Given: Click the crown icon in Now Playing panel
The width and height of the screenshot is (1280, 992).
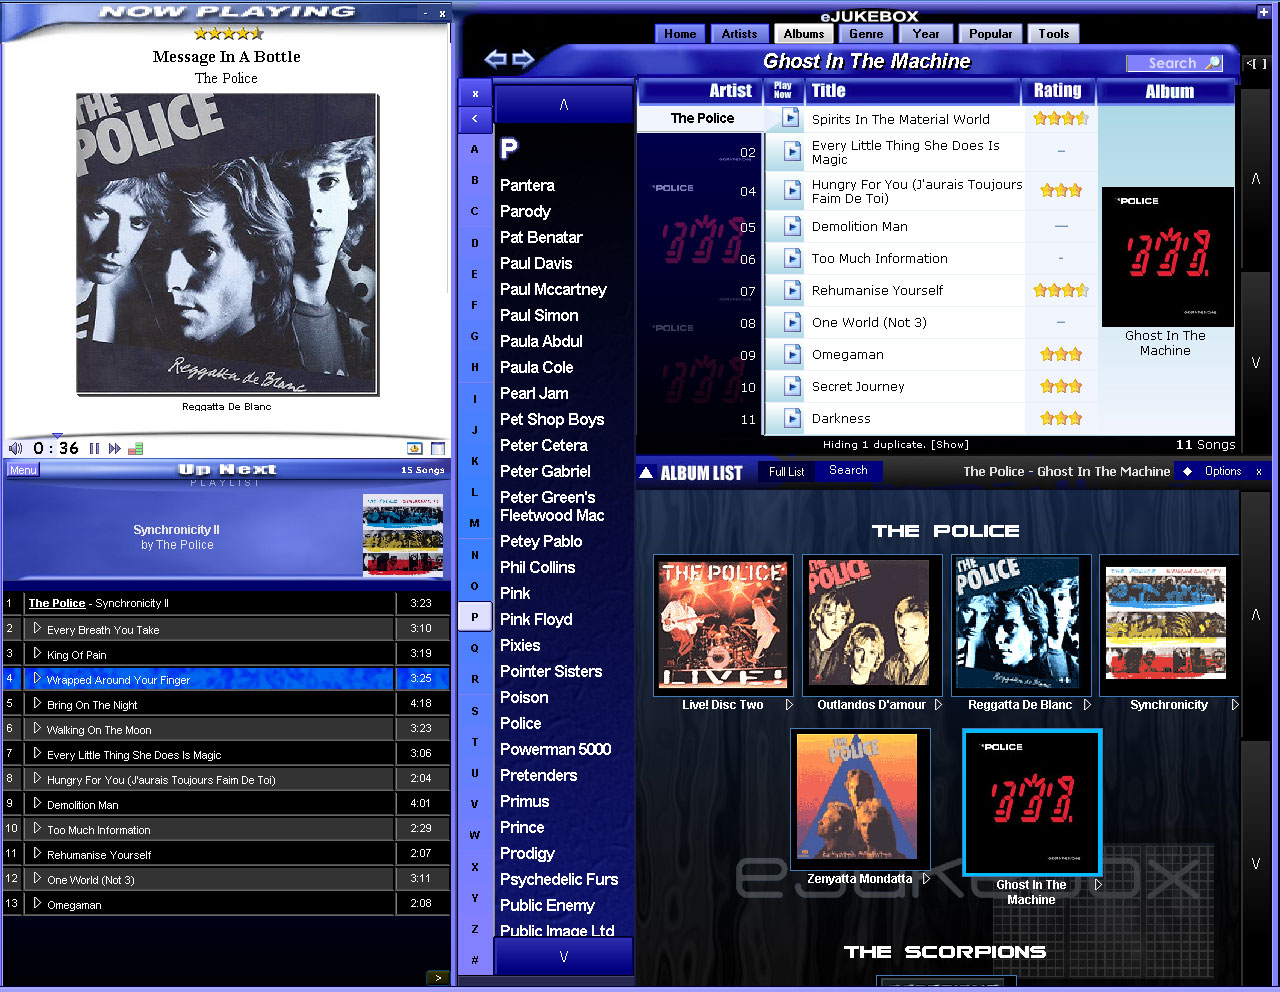Looking at the screenshot, I should tap(415, 448).
